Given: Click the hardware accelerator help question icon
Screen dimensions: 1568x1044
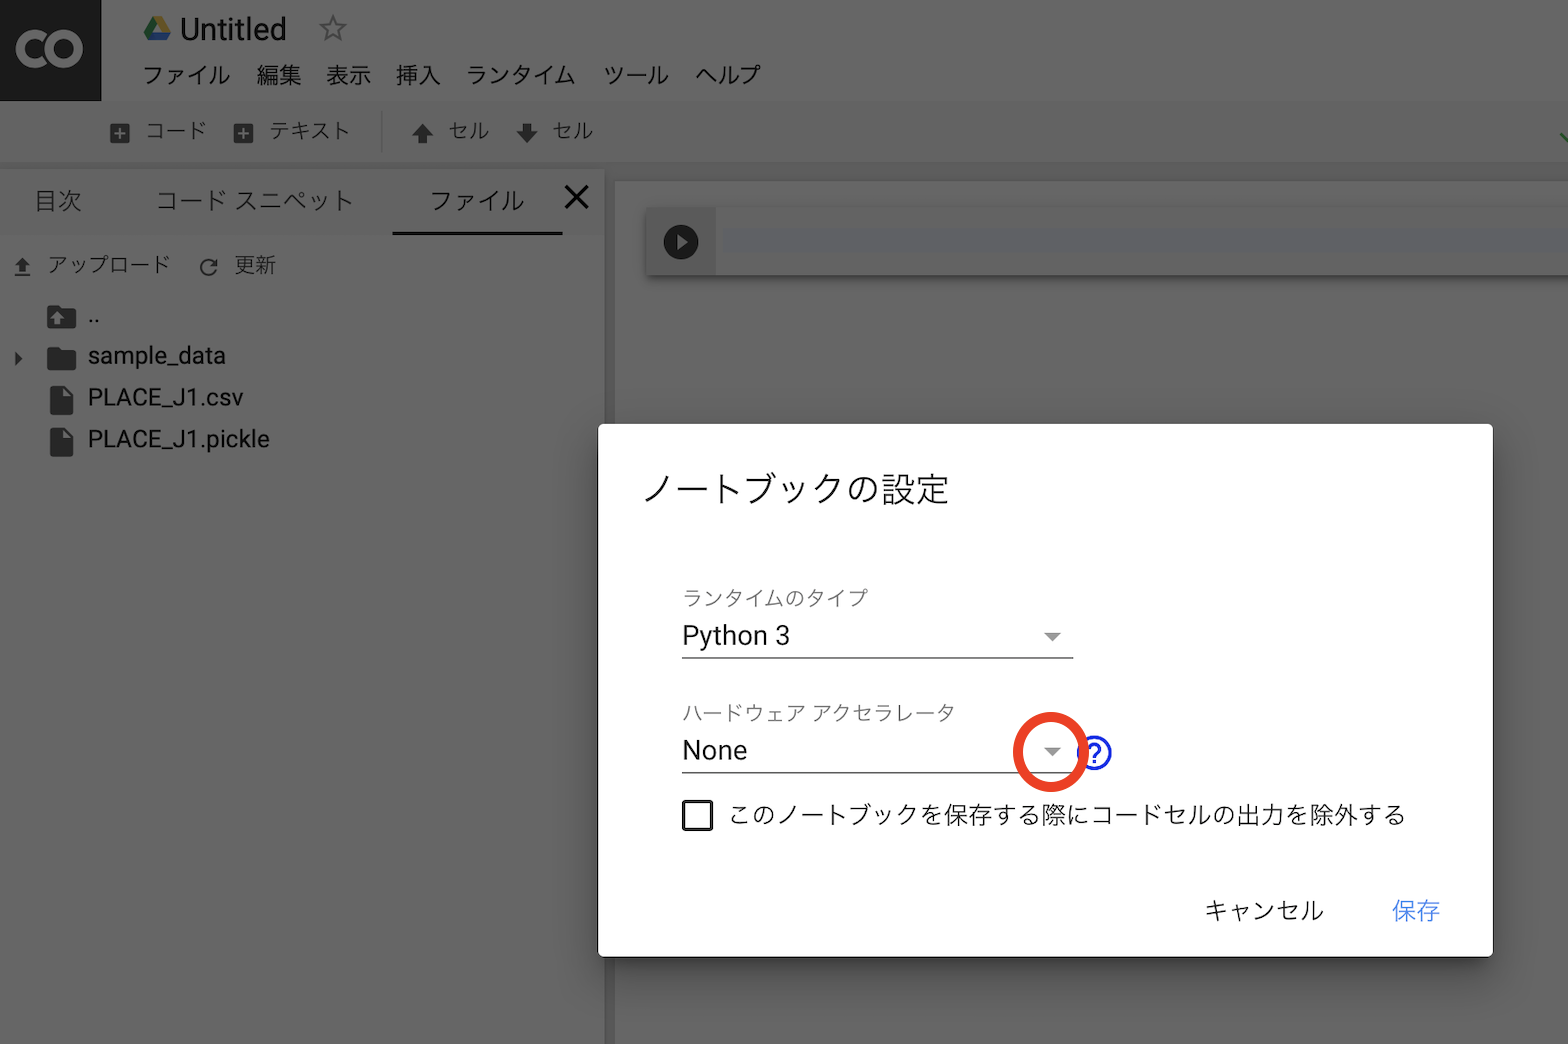Looking at the screenshot, I should 1097,752.
